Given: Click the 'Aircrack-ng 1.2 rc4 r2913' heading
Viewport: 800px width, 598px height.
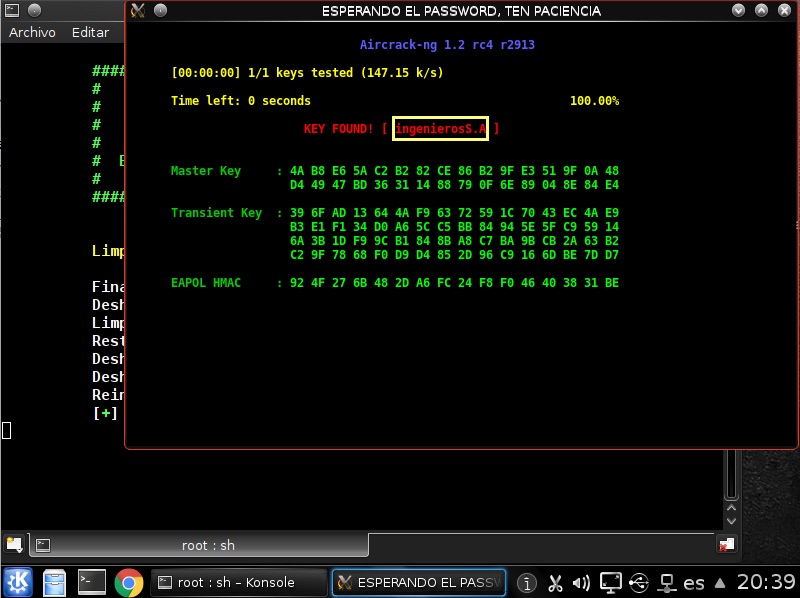Looking at the screenshot, I should pos(447,45).
